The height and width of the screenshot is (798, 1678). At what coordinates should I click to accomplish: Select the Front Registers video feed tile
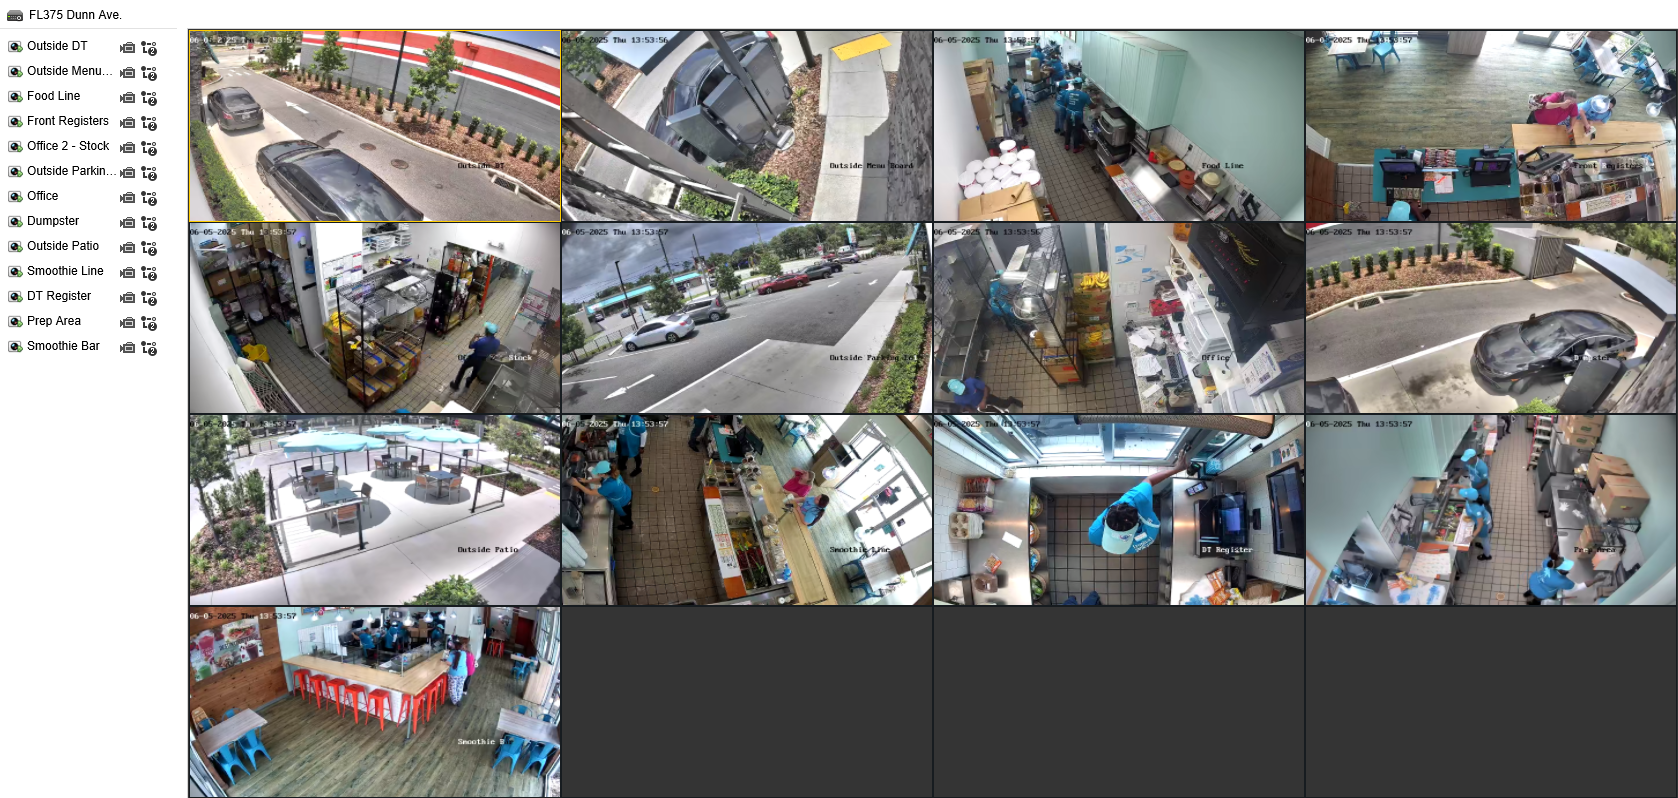[x=1490, y=126]
